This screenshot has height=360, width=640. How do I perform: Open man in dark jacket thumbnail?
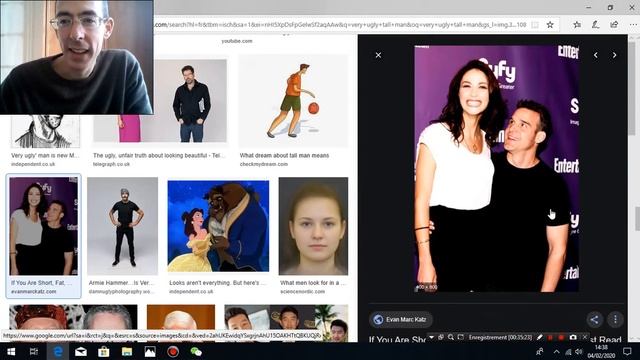tap(160, 101)
